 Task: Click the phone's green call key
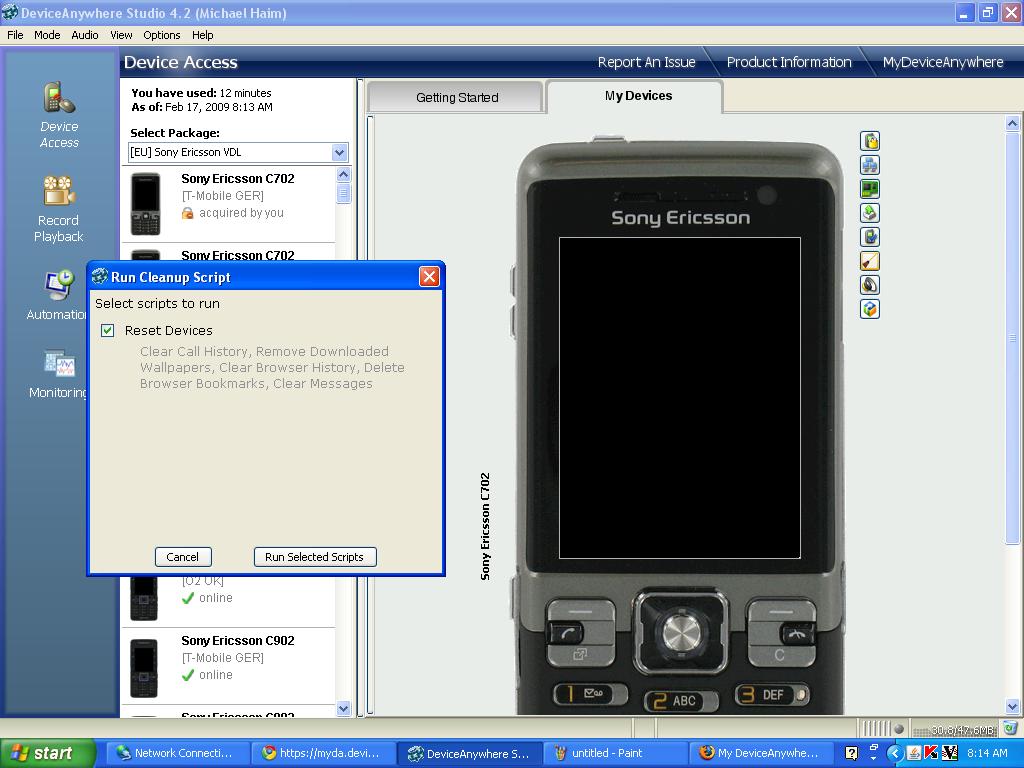pyautogui.click(x=567, y=632)
